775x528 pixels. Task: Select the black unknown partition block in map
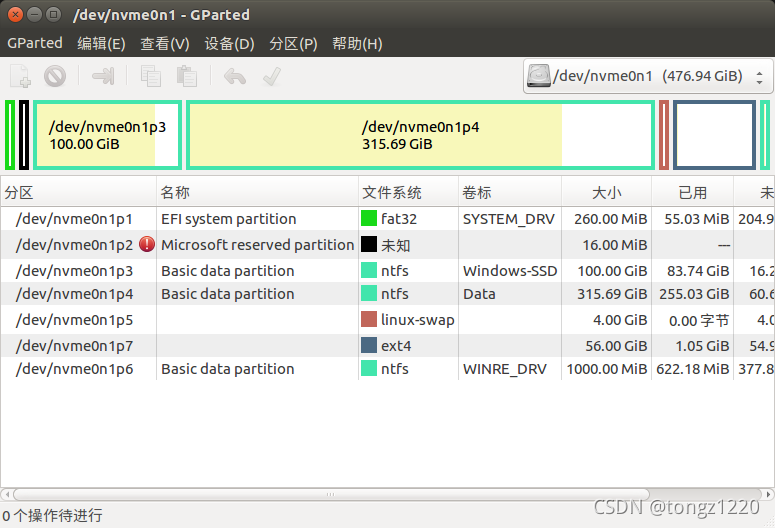pyautogui.click(x=24, y=135)
